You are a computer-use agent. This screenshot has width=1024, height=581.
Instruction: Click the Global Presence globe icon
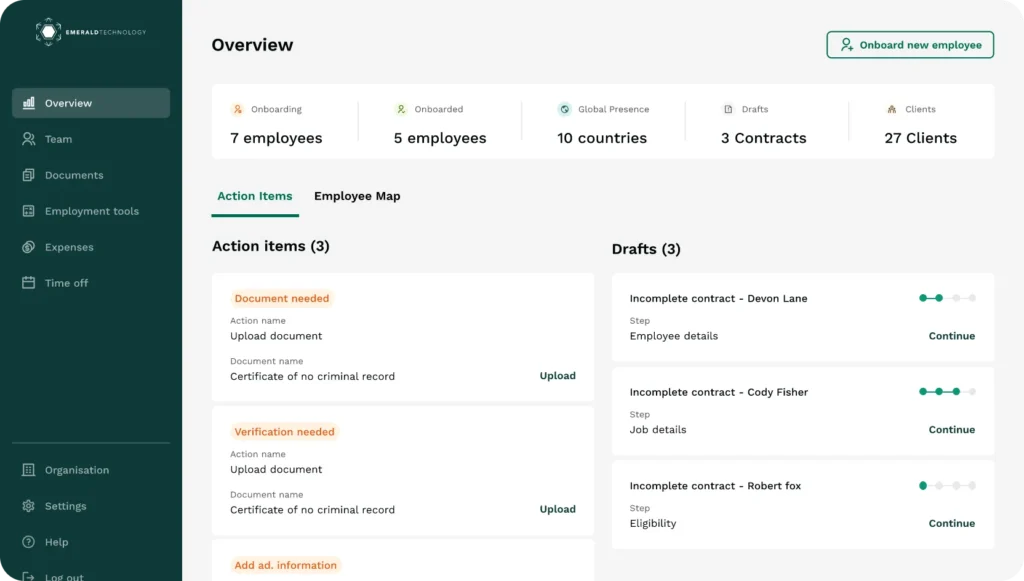[x=564, y=109]
